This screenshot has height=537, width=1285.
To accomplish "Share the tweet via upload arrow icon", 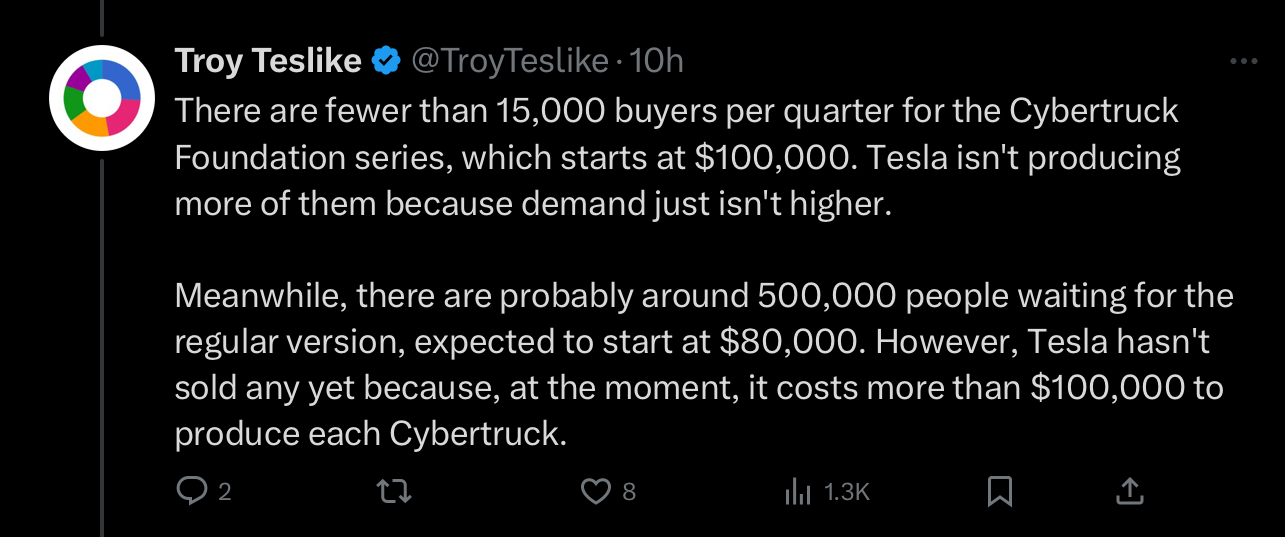I will (x=1128, y=491).
